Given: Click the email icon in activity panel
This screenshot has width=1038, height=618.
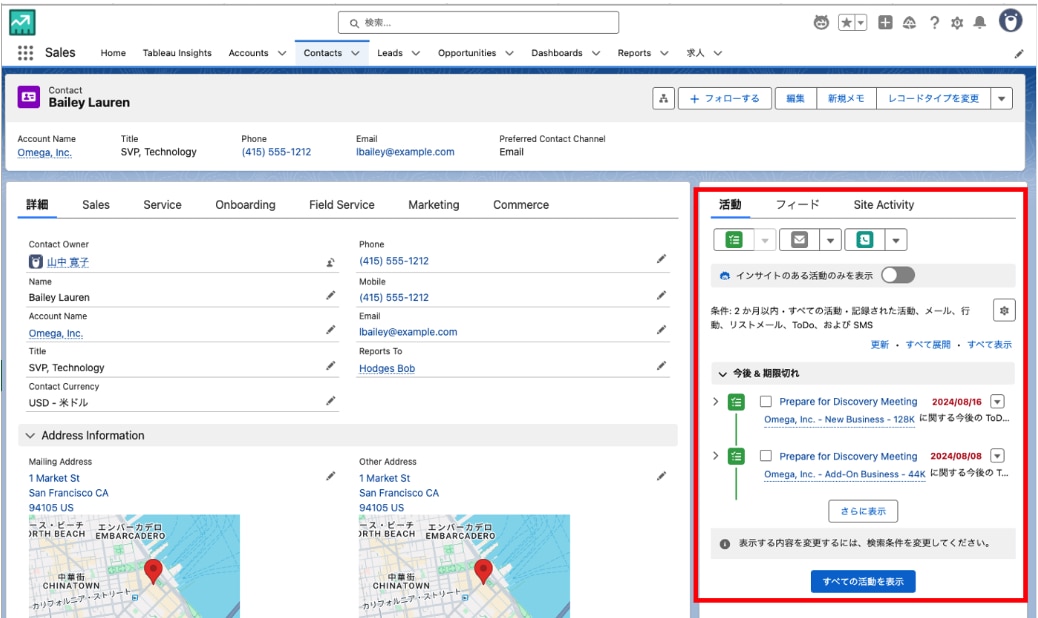Looking at the screenshot, I should 798,240.
